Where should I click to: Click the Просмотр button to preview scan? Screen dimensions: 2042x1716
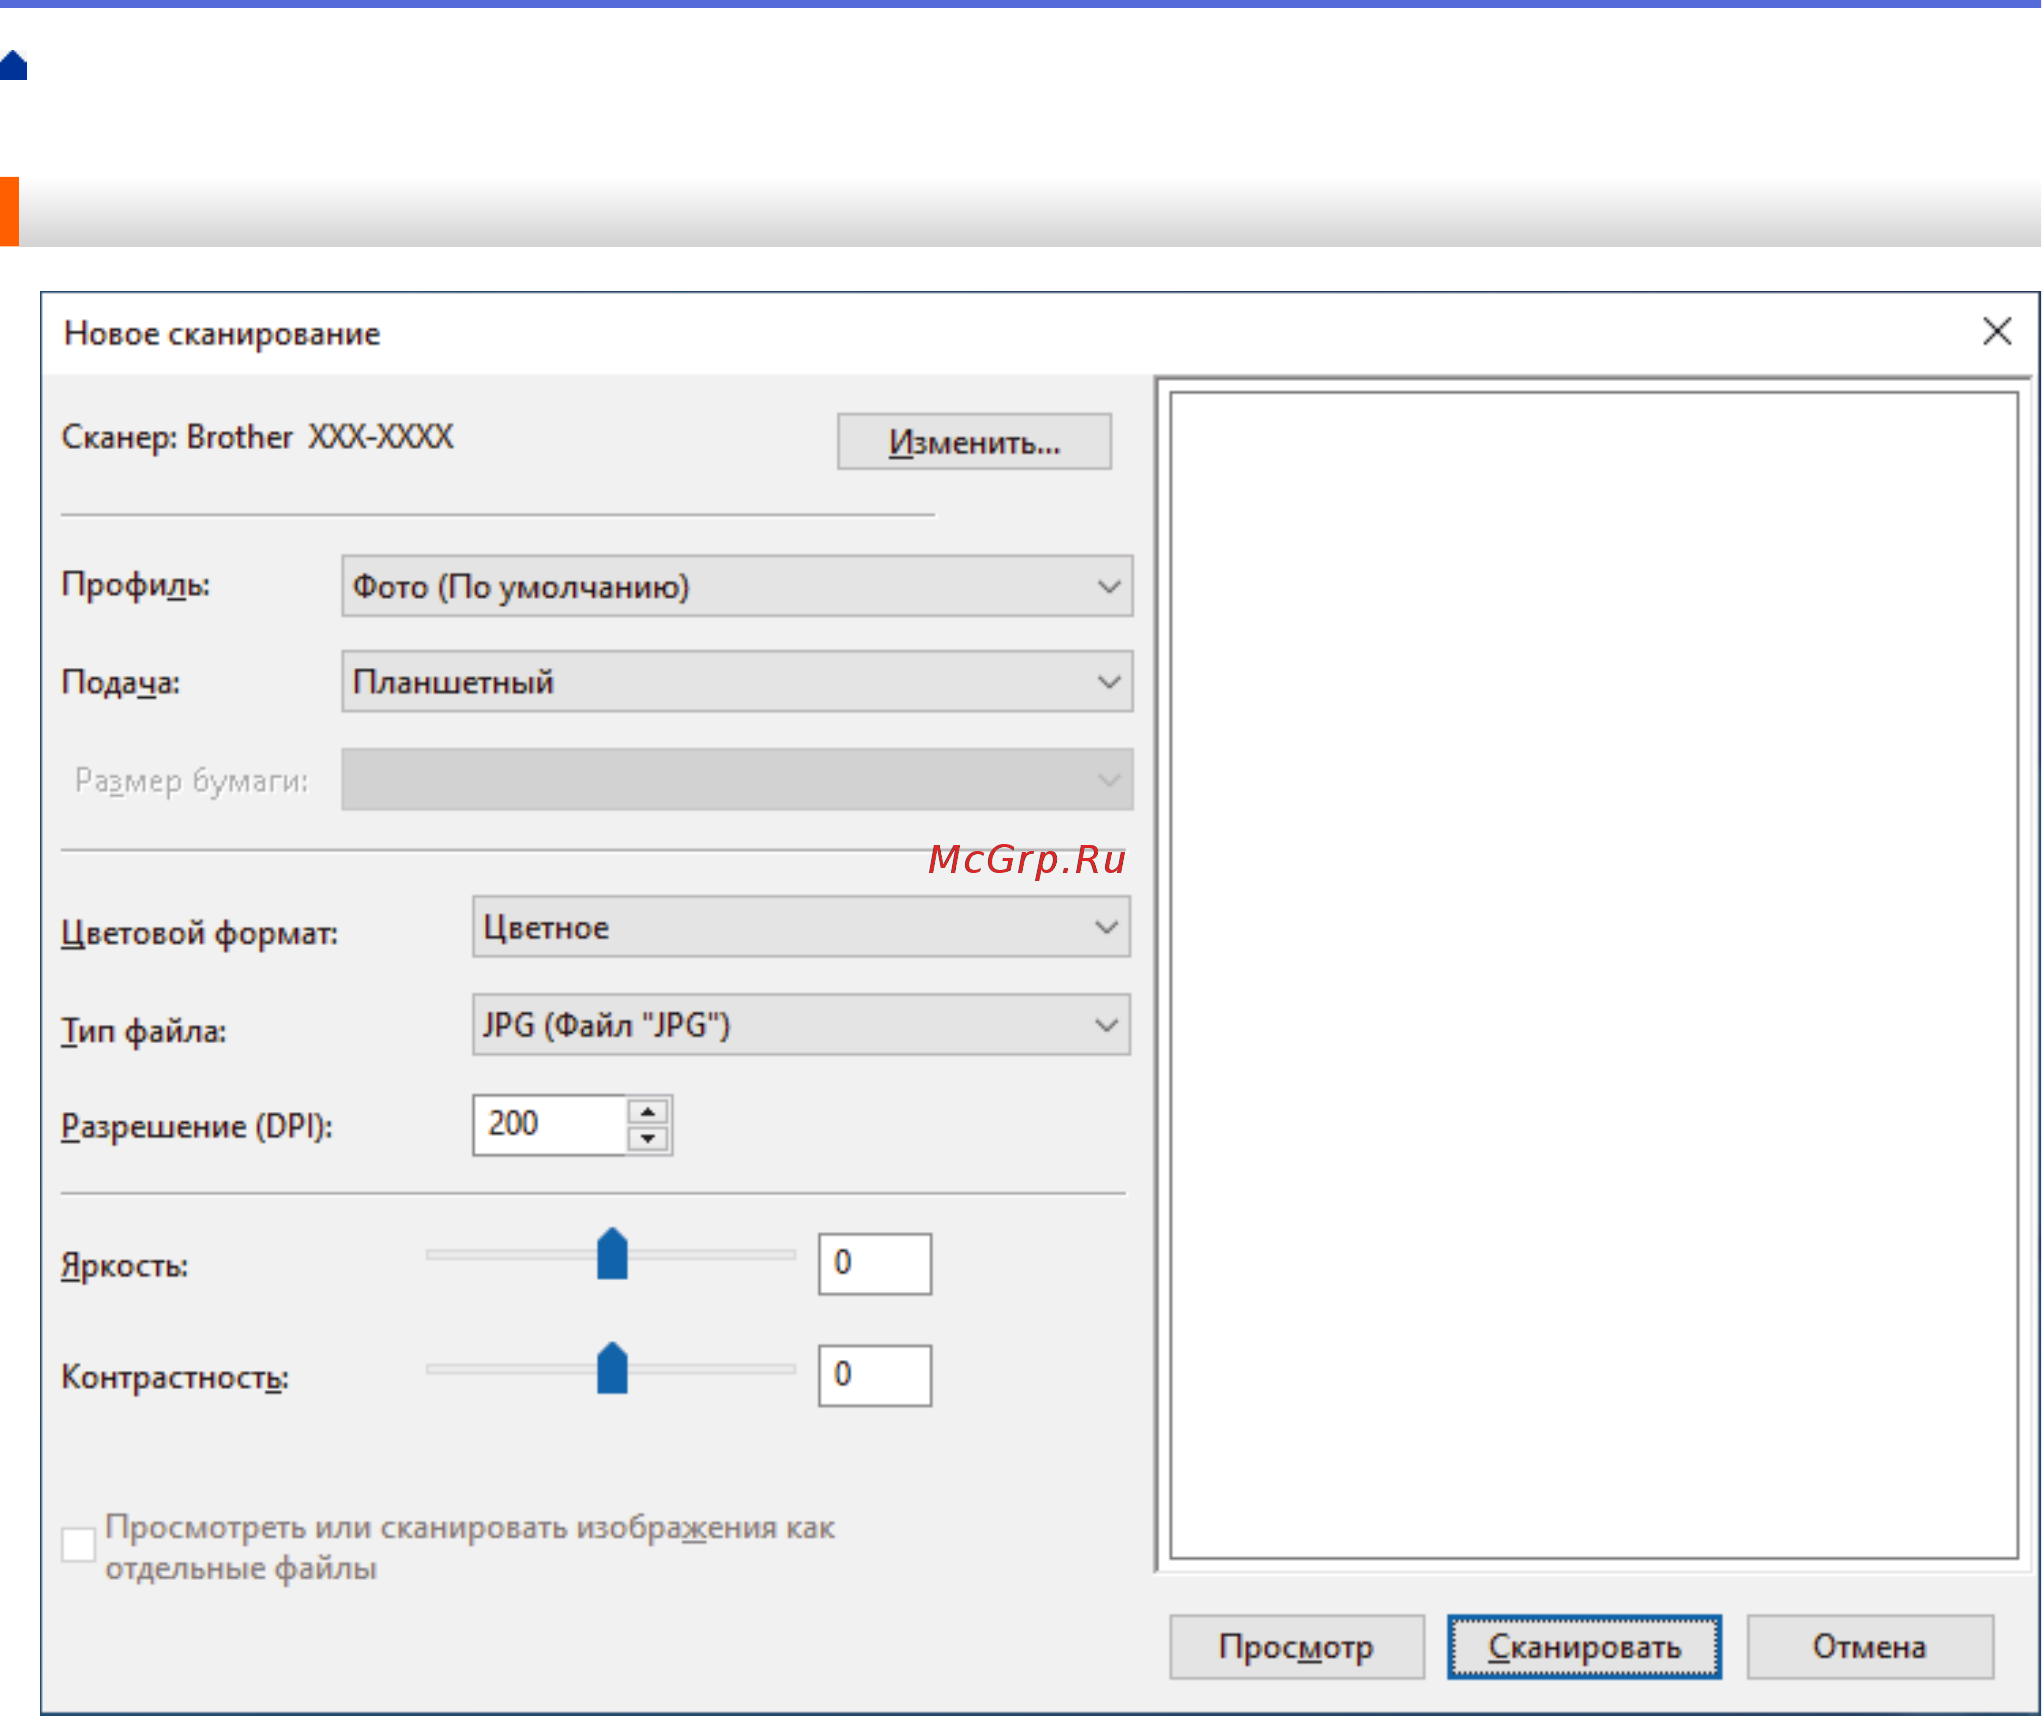click(x=1296, y=1647)
